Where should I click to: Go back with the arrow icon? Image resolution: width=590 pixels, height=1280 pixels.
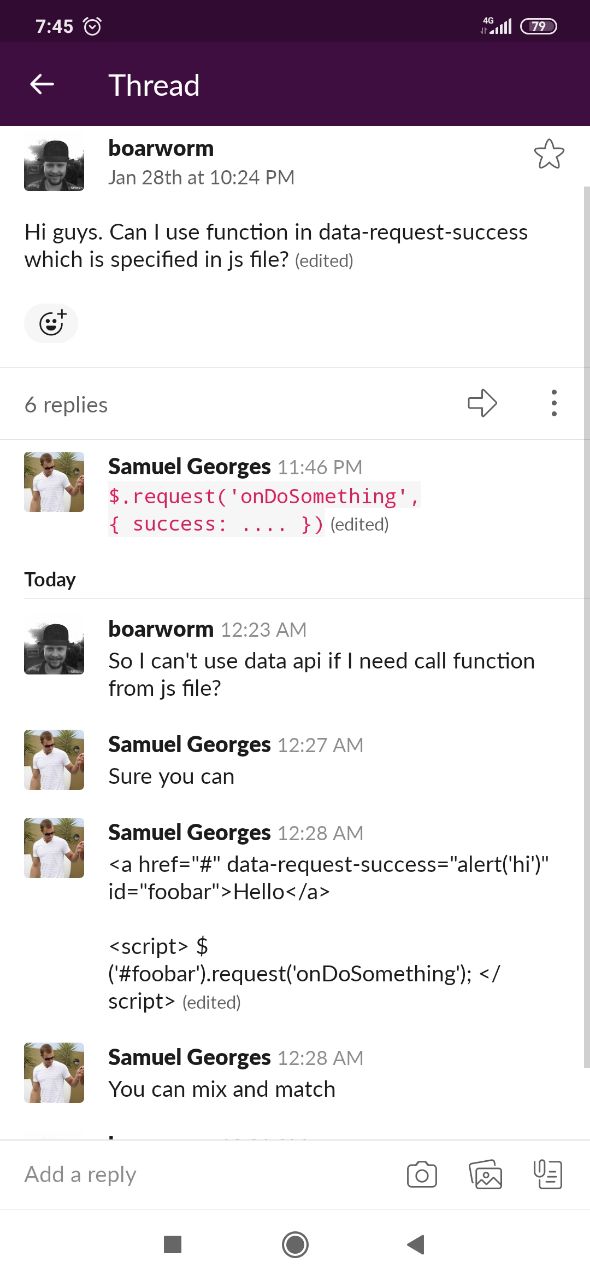(x=42, y=85)
